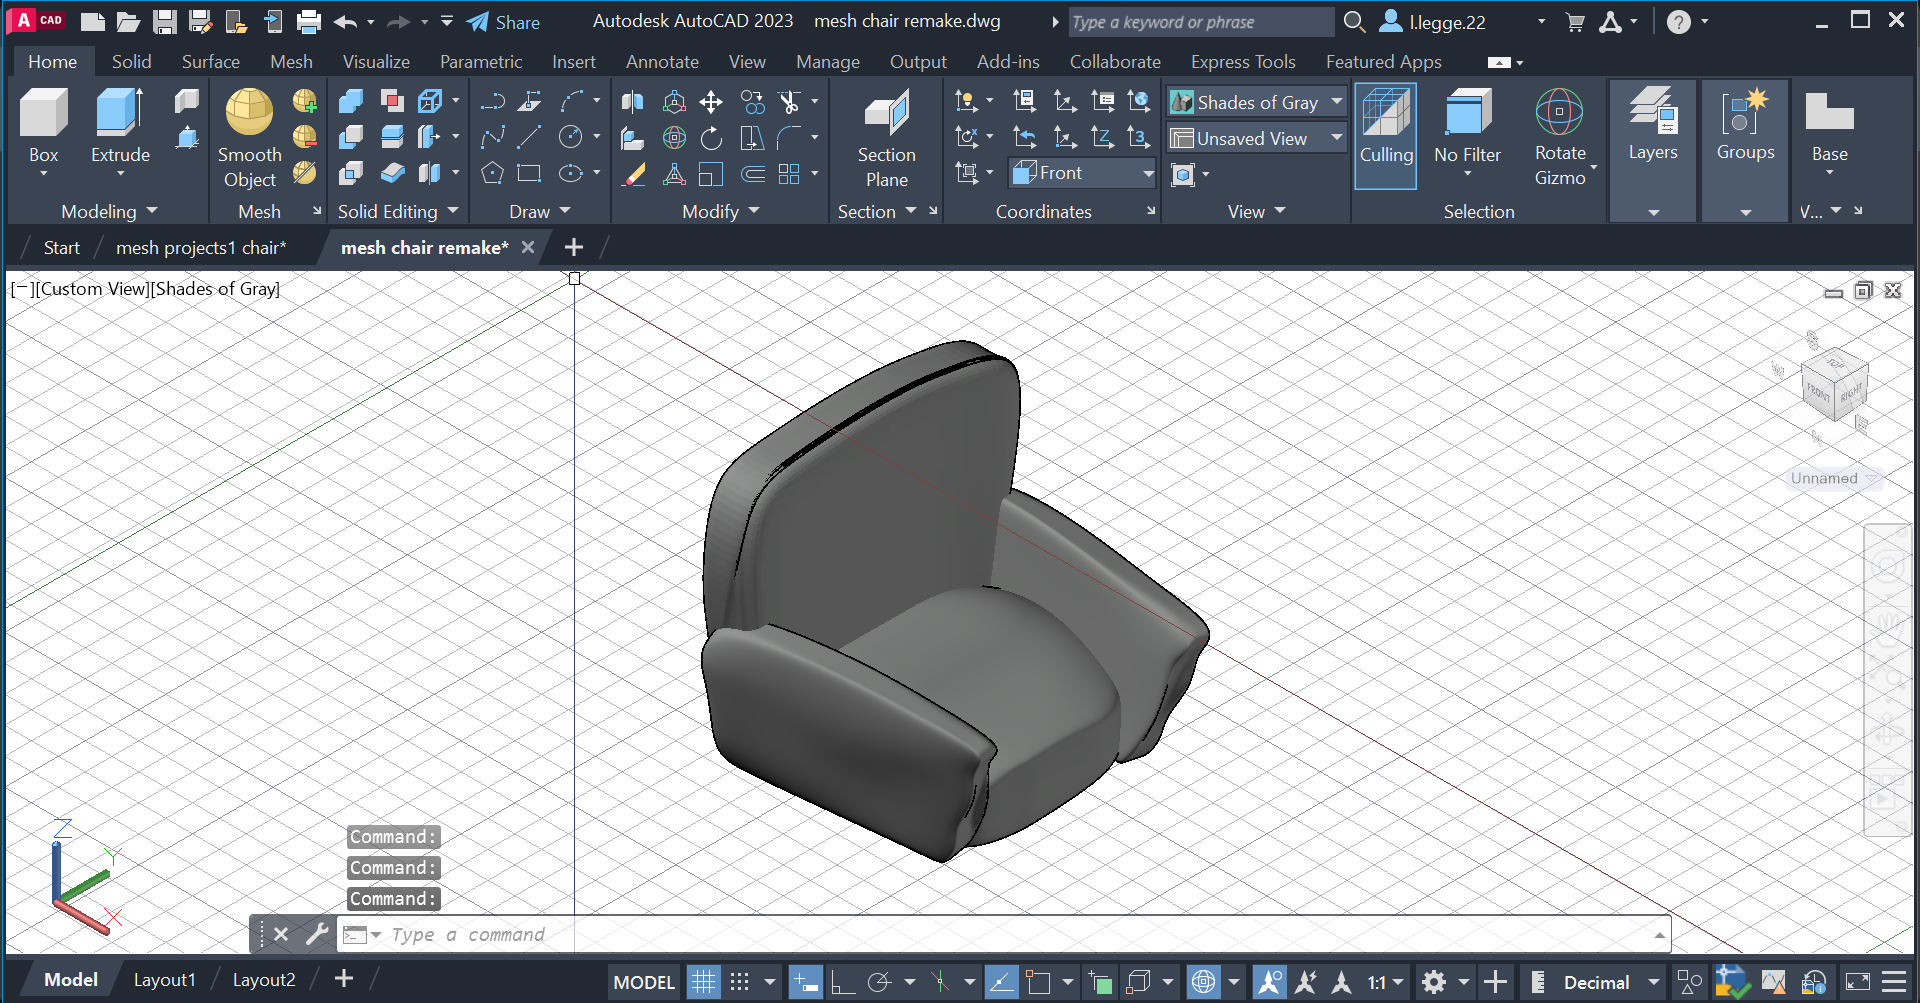The width and height of the screenshot is (1920, 1003).
Task: Switch to mesh projects1 chair drawing tab
Action: click(x=201, y=247)
